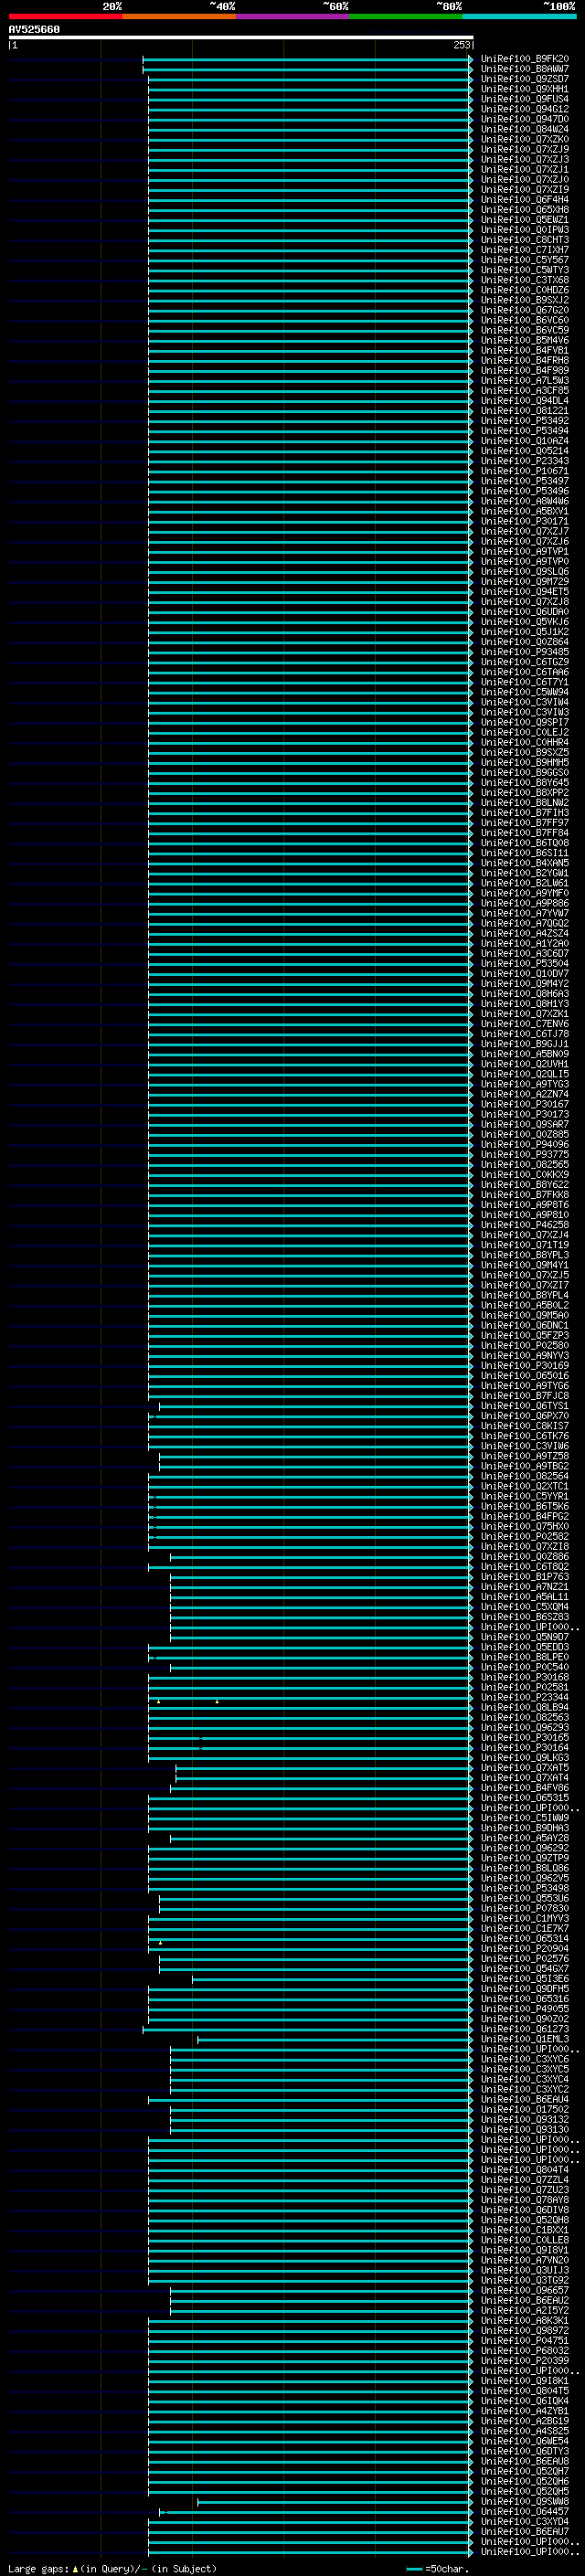
Task: Click hit label UniRef100_A5AL11
Action: click(525, 1597)
